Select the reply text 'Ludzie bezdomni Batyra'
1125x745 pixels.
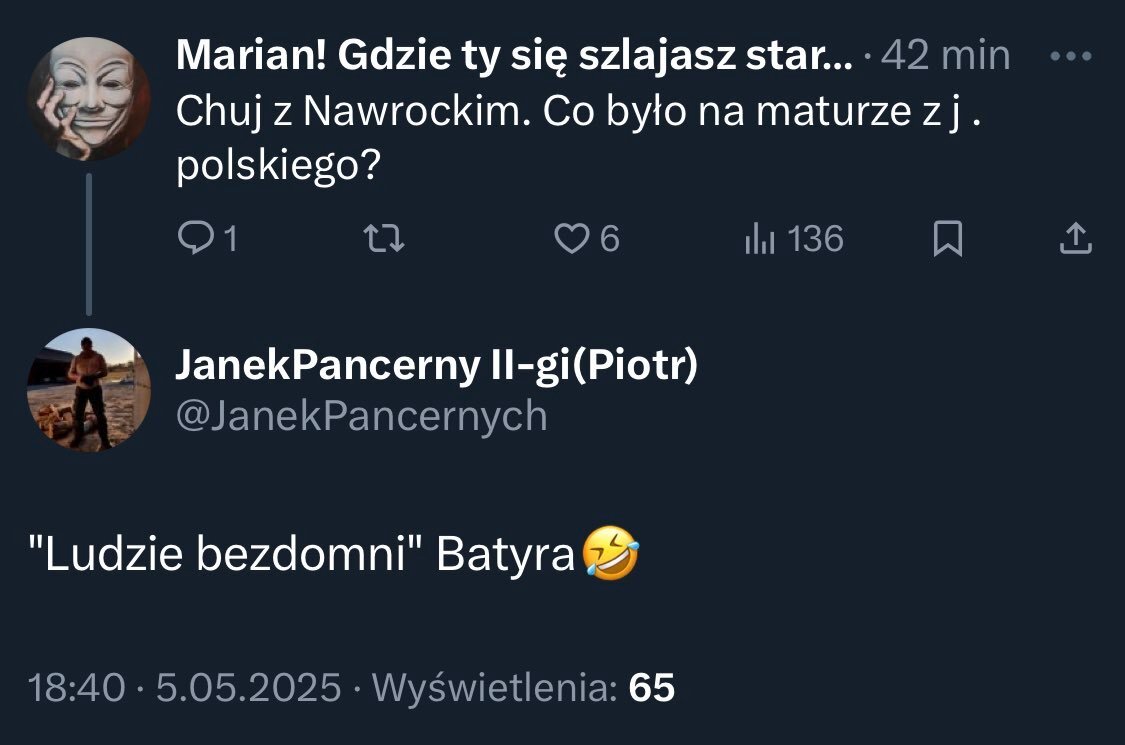pyautogui.click(x=301, y=554)
